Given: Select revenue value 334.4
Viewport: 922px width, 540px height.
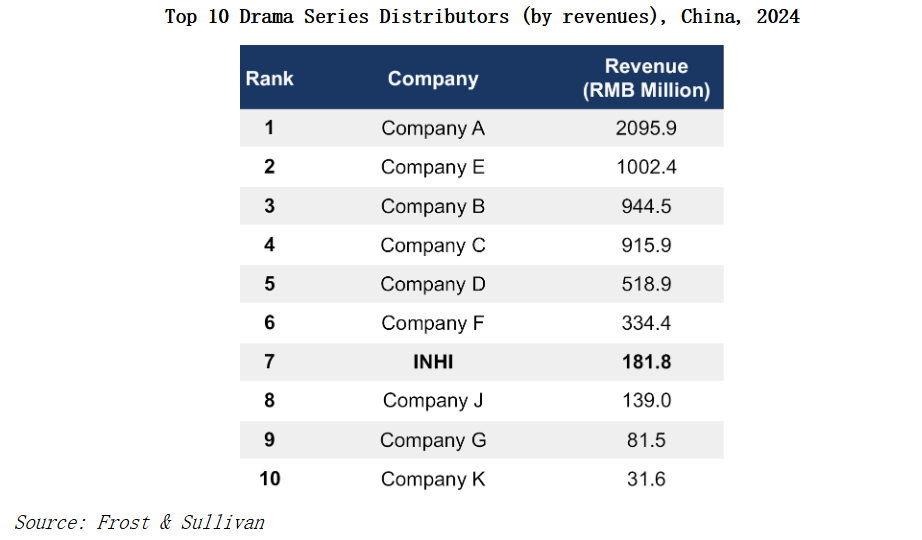Looking at the screenshot, I should 646,323.
